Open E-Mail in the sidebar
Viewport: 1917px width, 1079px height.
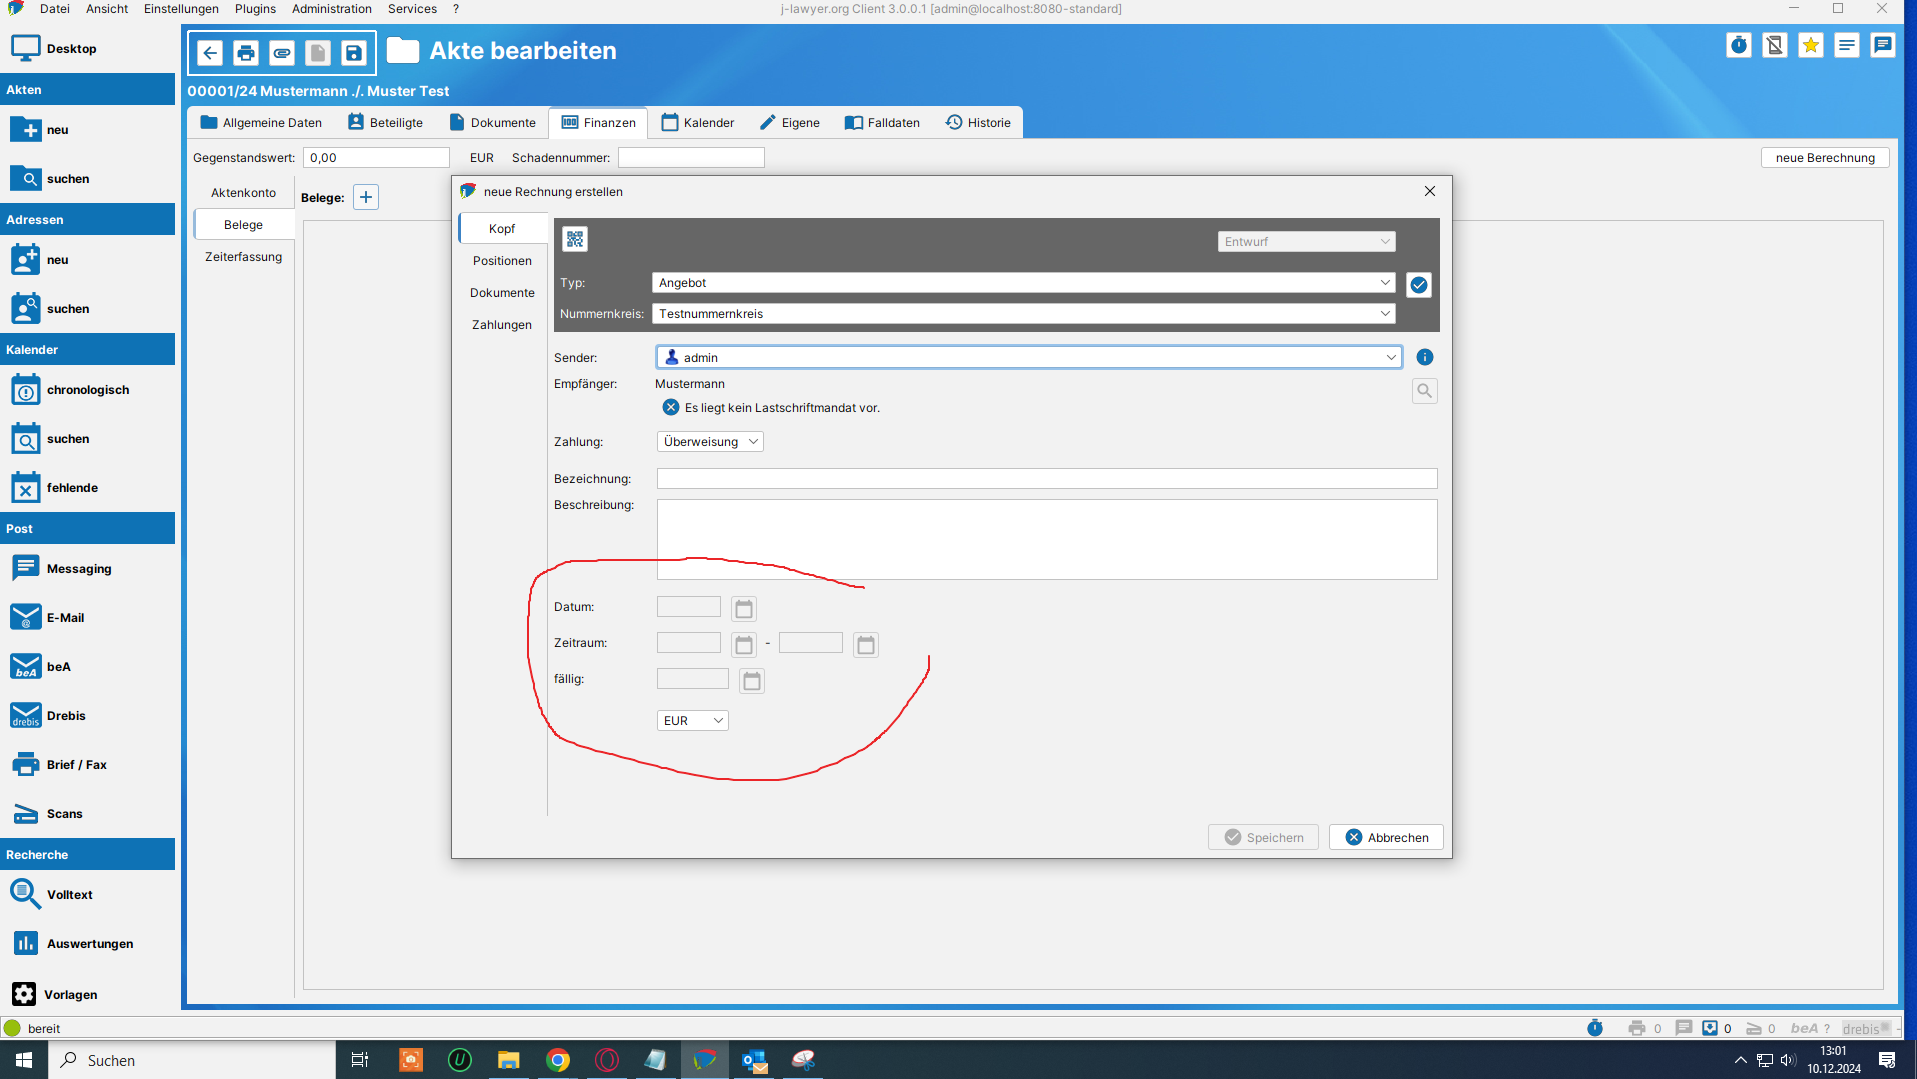(48, 617)
